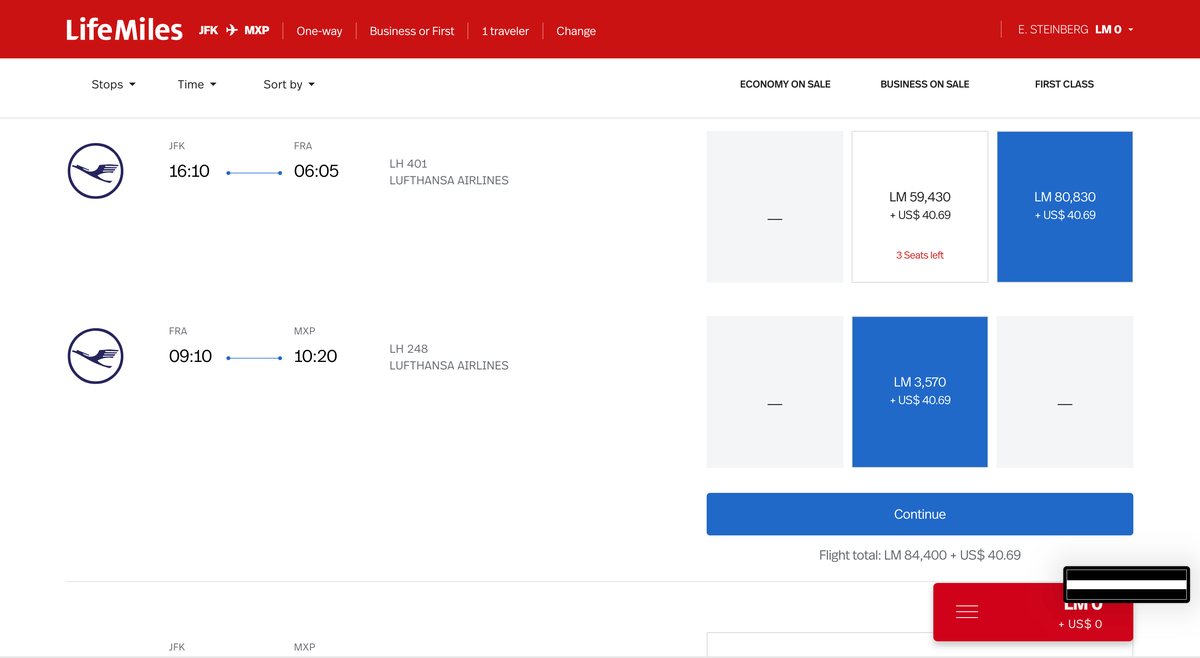This screenshot has height=658, width=1200.
Task: Click the 3 Seats left warning label
Action: pos(919,255)
